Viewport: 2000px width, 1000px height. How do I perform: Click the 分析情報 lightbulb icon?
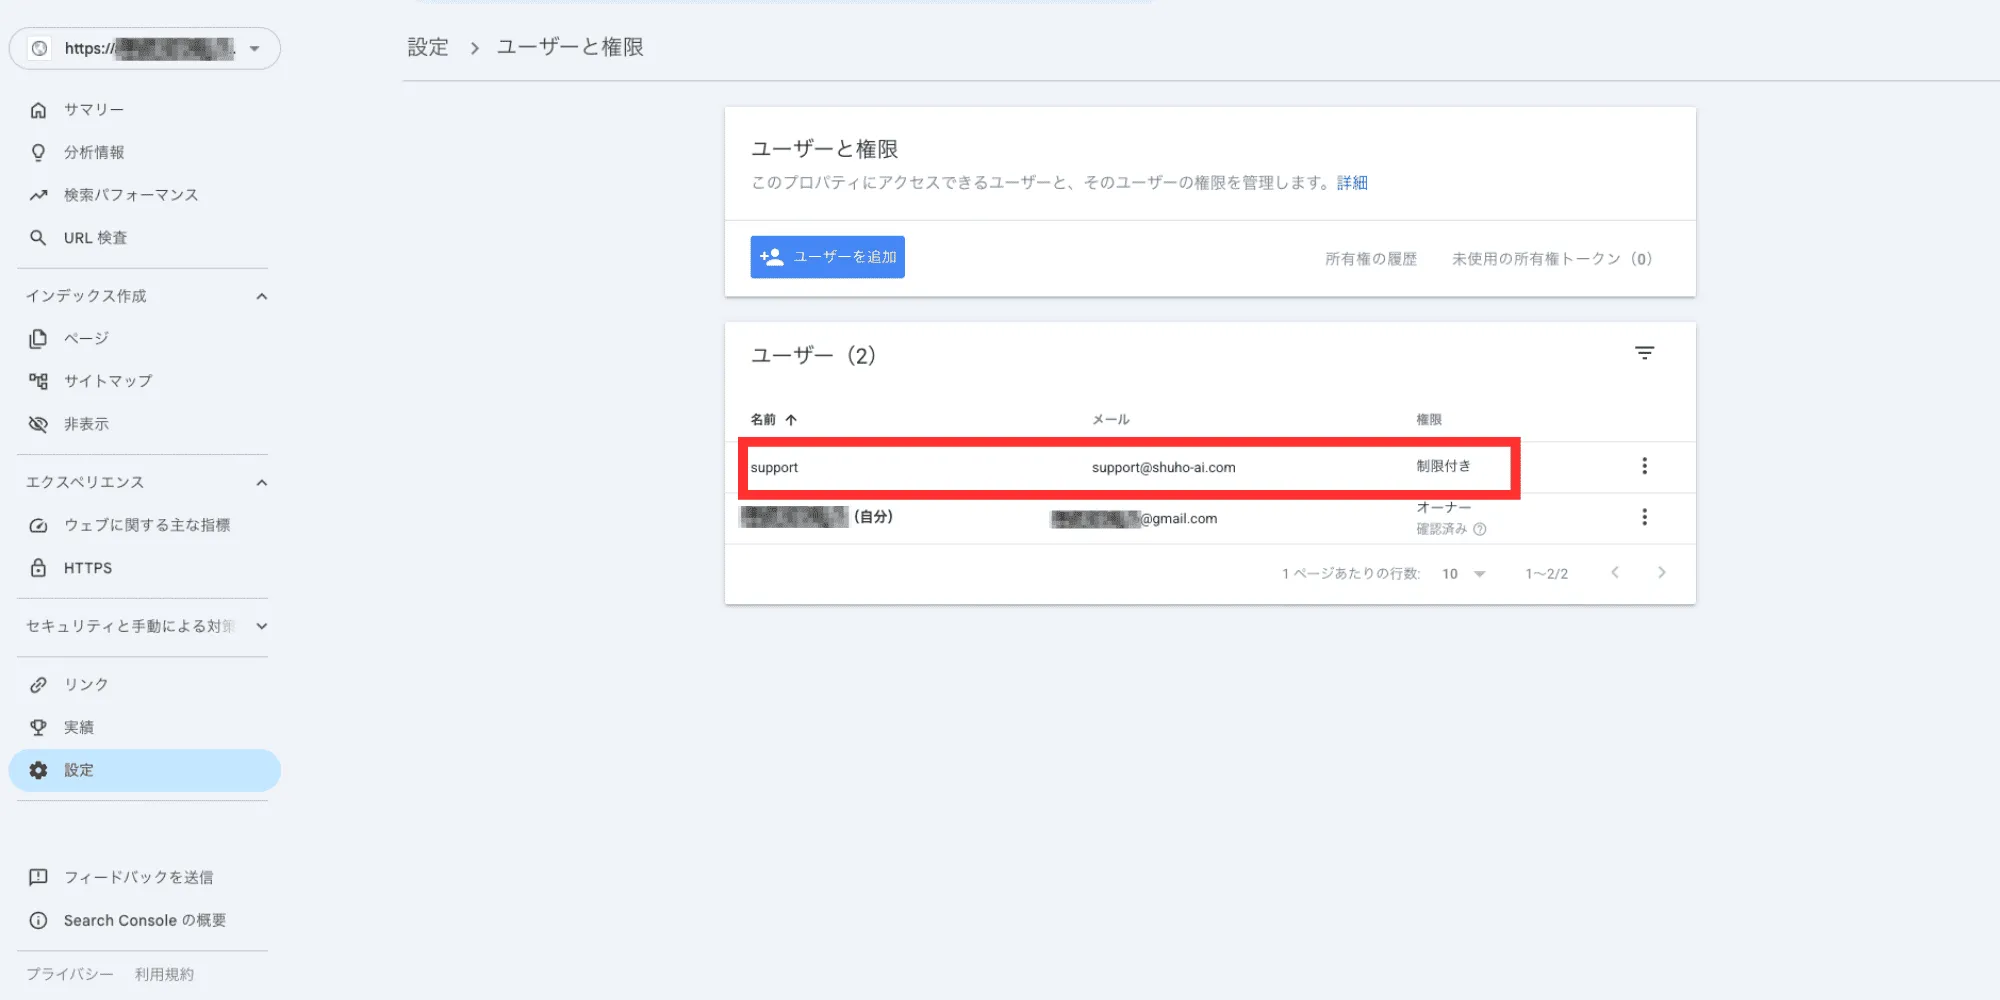tap(38, 152)
